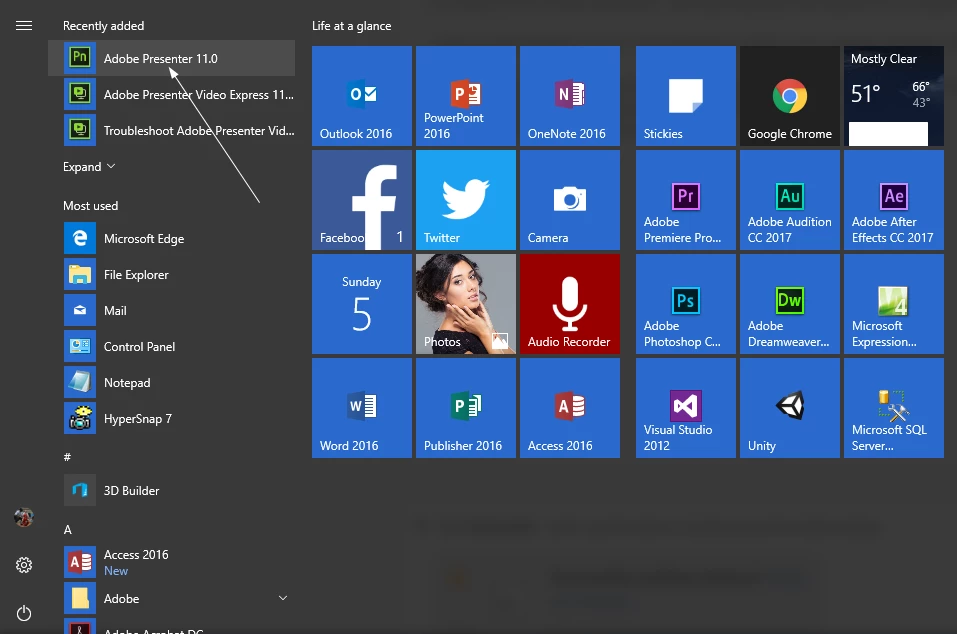Open Adobe Presenter Video Express 11
The image size is (957, 634).
tap(171, 95)
